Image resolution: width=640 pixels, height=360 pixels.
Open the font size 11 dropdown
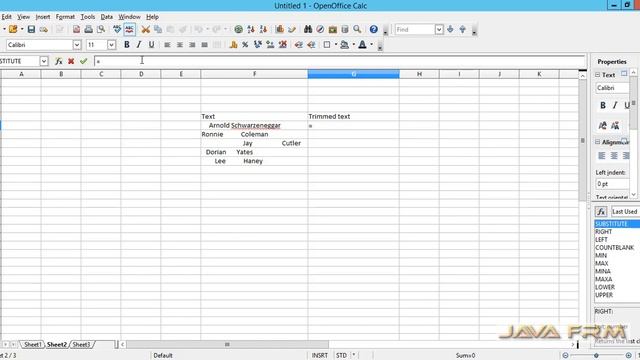point(111,45)
